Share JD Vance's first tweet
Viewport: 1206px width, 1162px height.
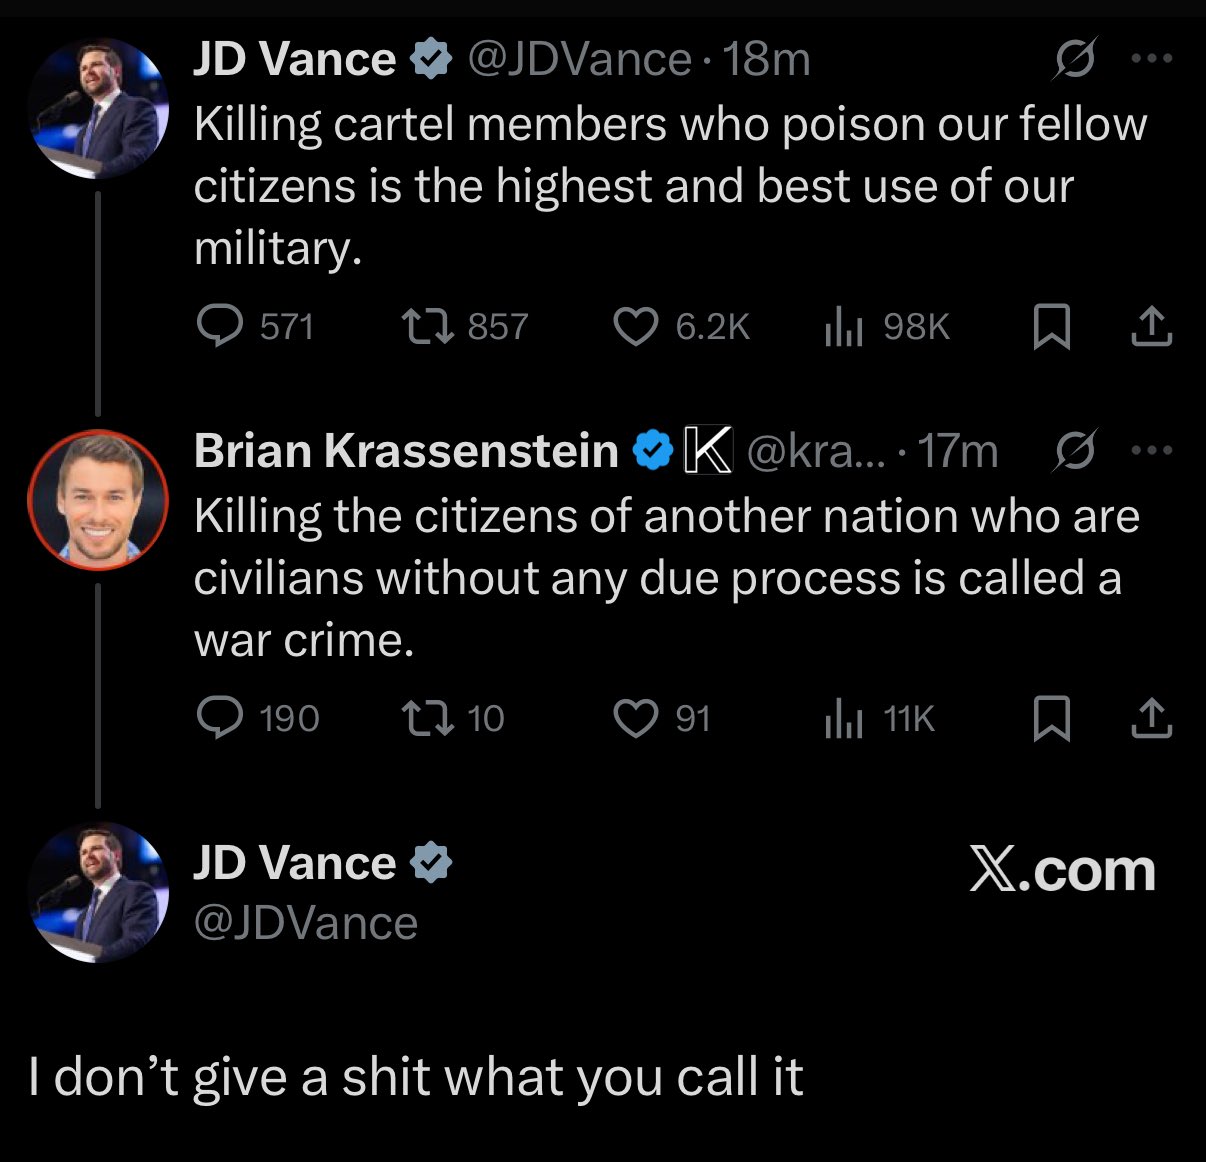pos(1151,326)
